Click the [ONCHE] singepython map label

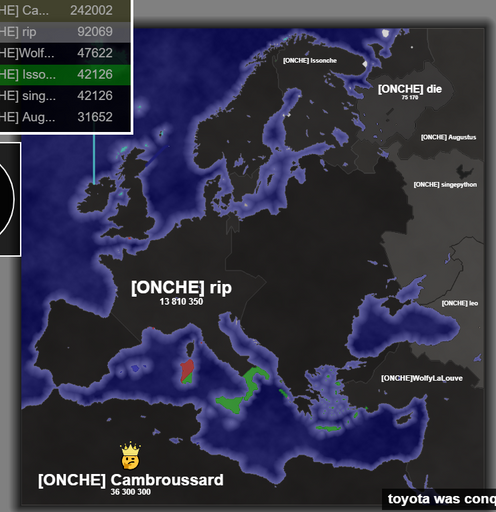[445, 185]
